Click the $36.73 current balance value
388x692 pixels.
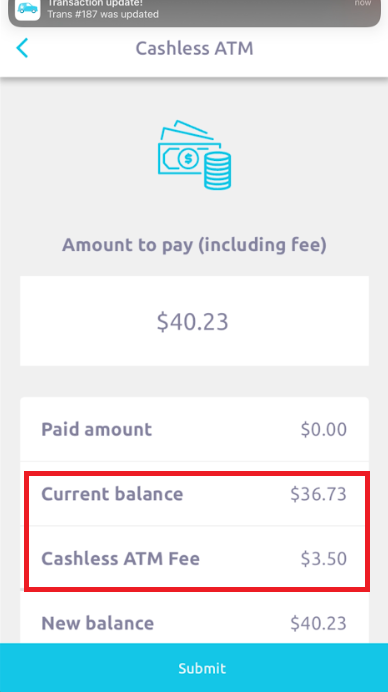pos(318,494)
